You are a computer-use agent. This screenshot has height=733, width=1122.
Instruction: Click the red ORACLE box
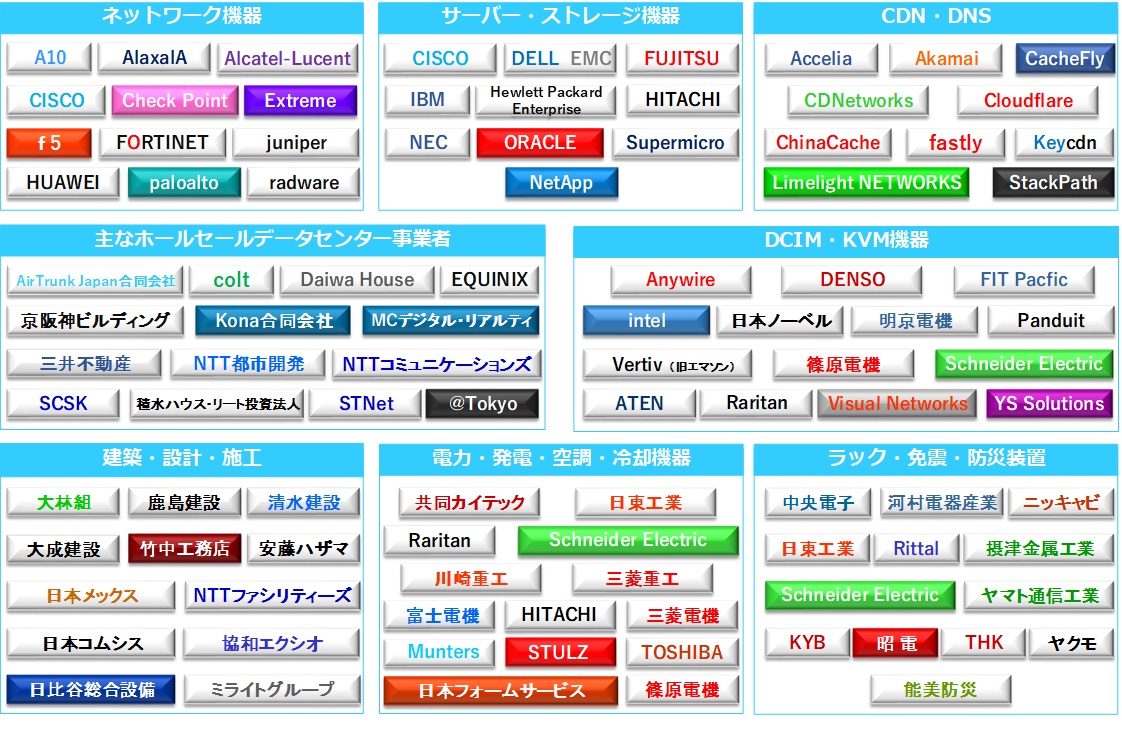click(540, 143)
